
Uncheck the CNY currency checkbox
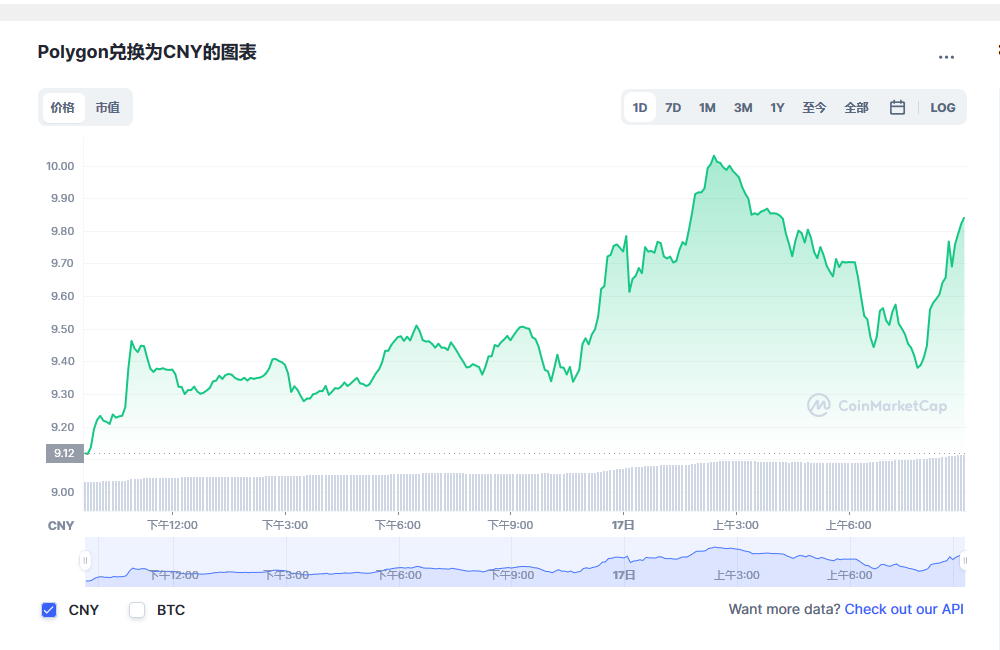pos(49,610)
